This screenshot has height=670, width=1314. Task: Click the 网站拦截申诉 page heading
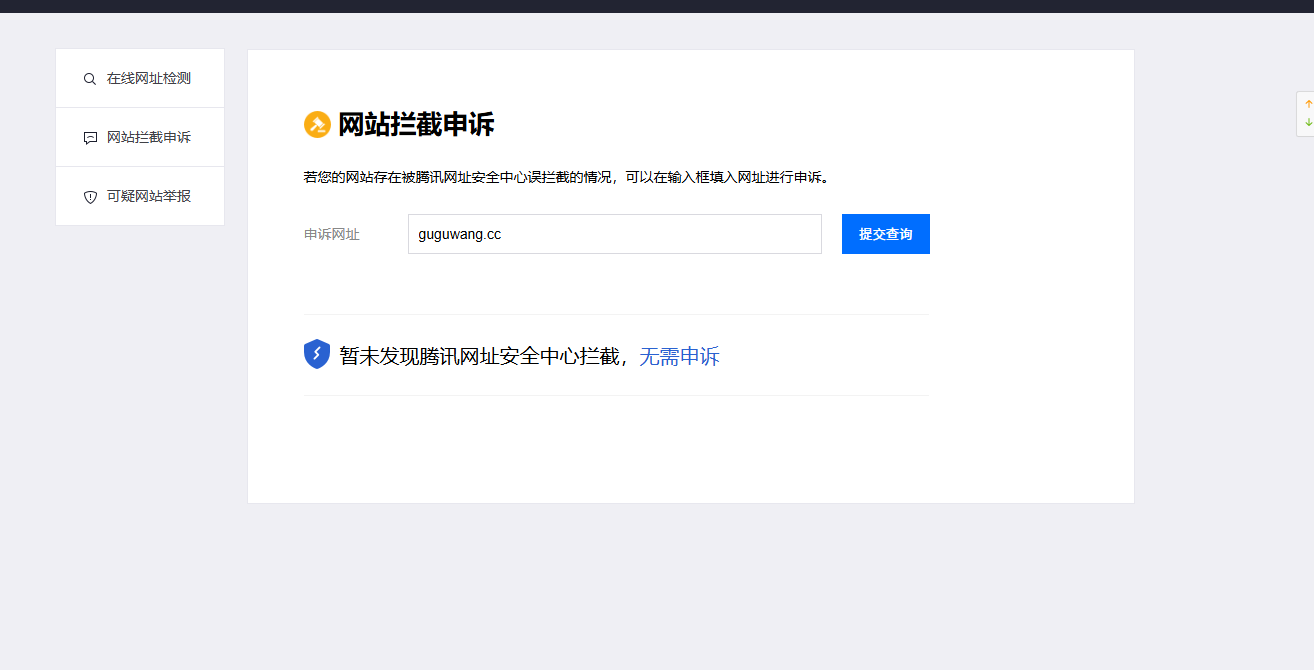pyautogui.click(x=416, y=125)
